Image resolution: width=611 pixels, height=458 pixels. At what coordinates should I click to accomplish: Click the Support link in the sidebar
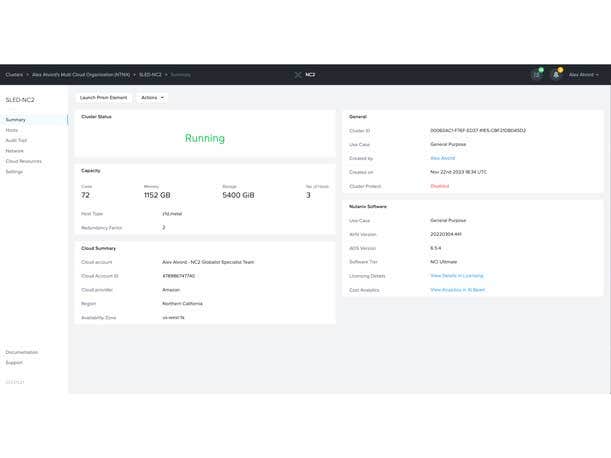13,362
